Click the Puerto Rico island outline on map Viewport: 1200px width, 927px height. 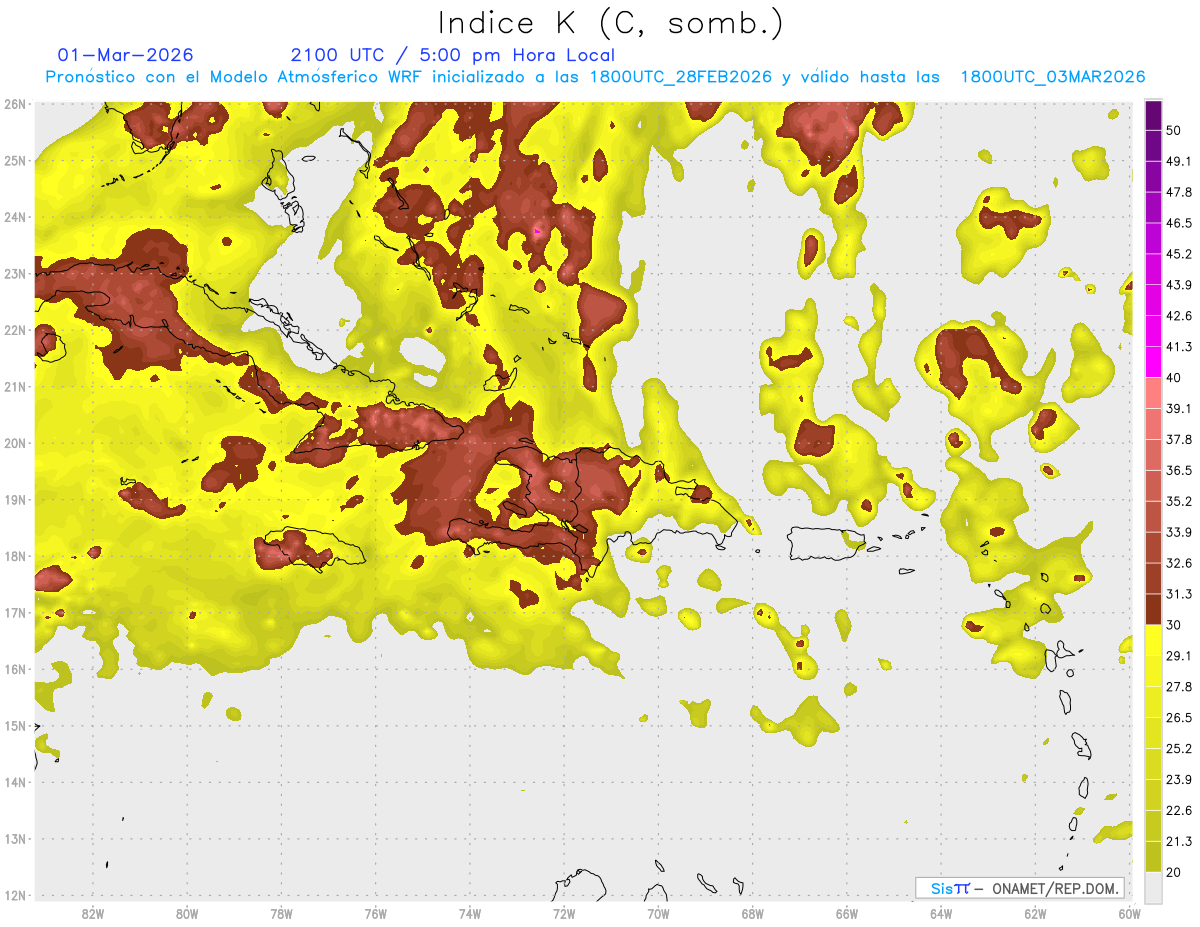pyautogui.click(x=825, y=544)
